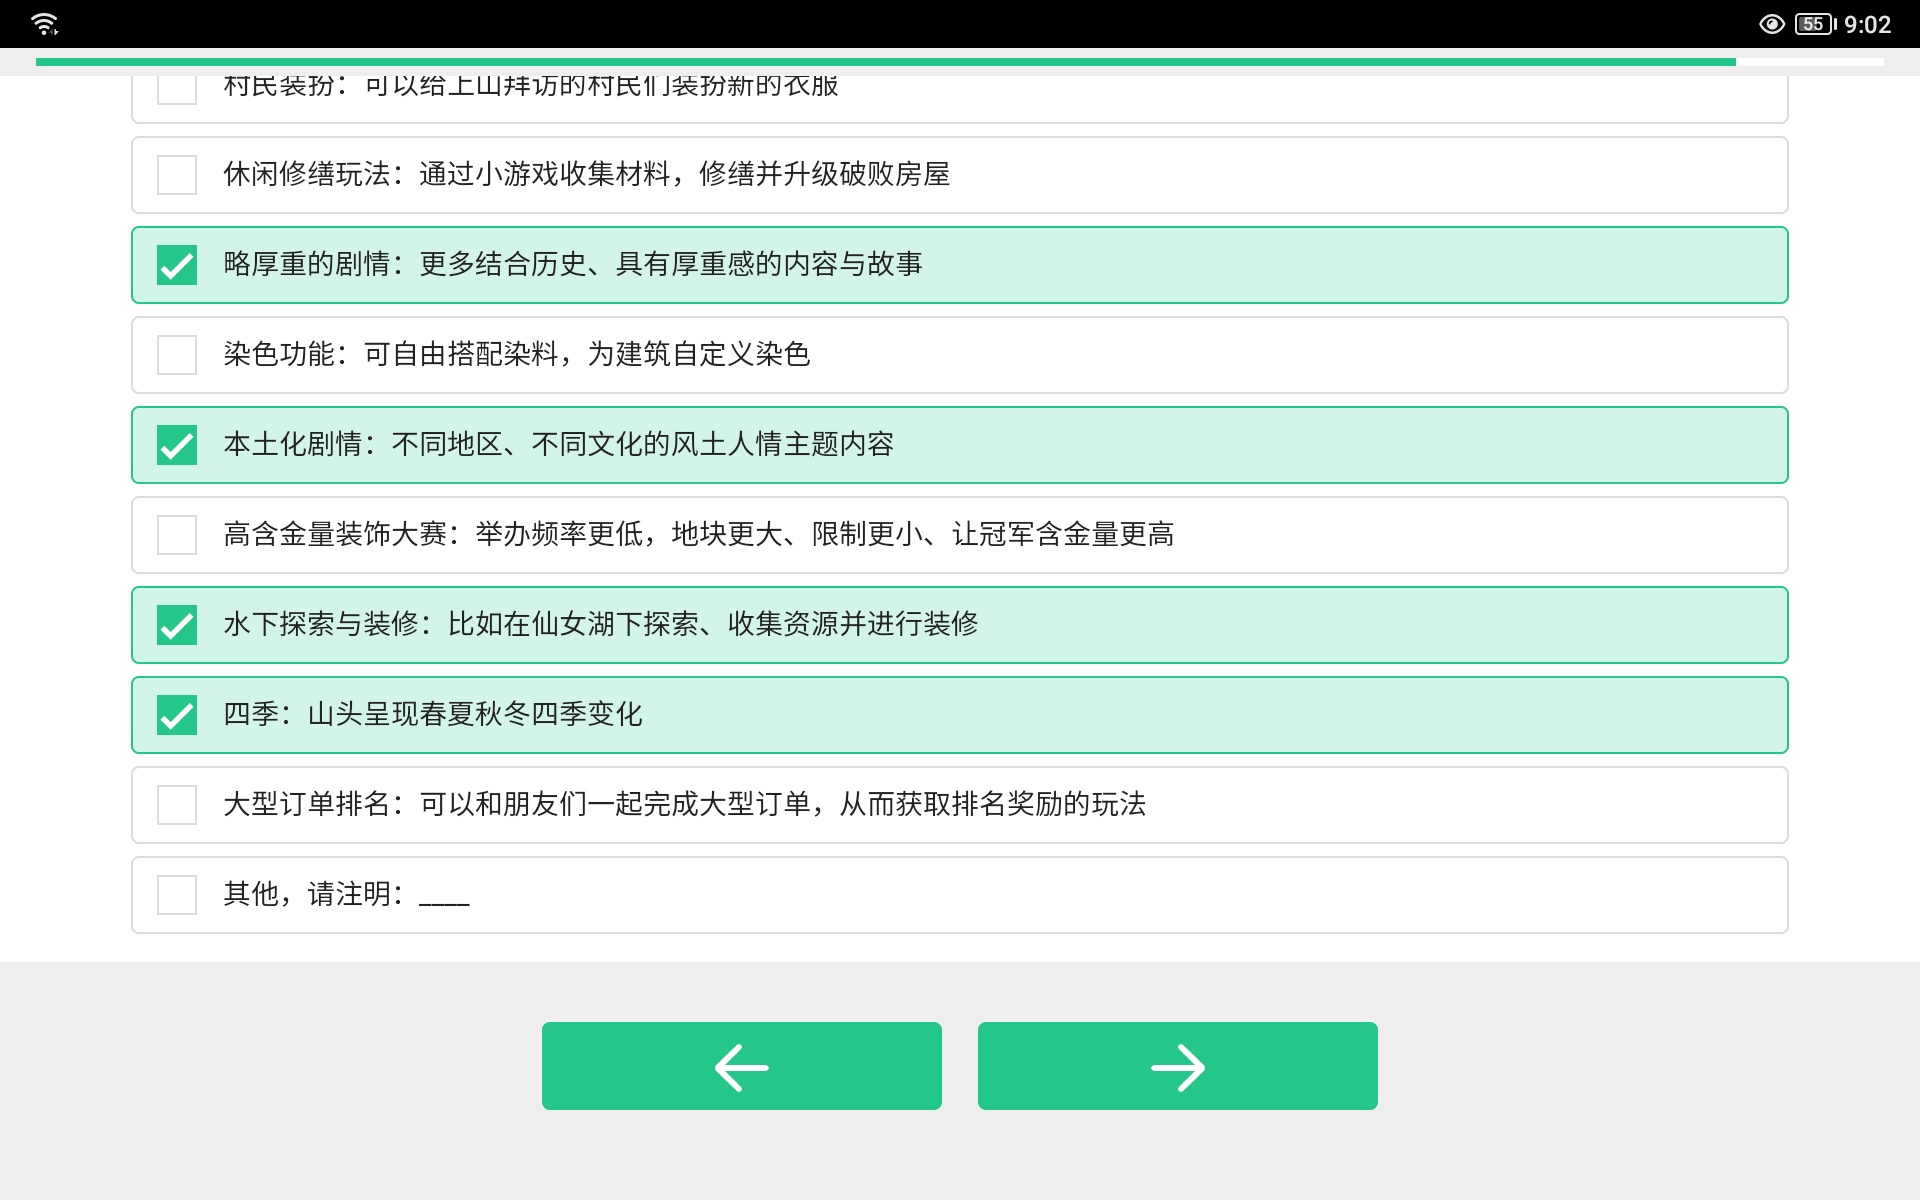Check the partially hidden 村民装扮 checkbox
The height and width of the screenshot is (1200, 1920).
click(177, 90)
